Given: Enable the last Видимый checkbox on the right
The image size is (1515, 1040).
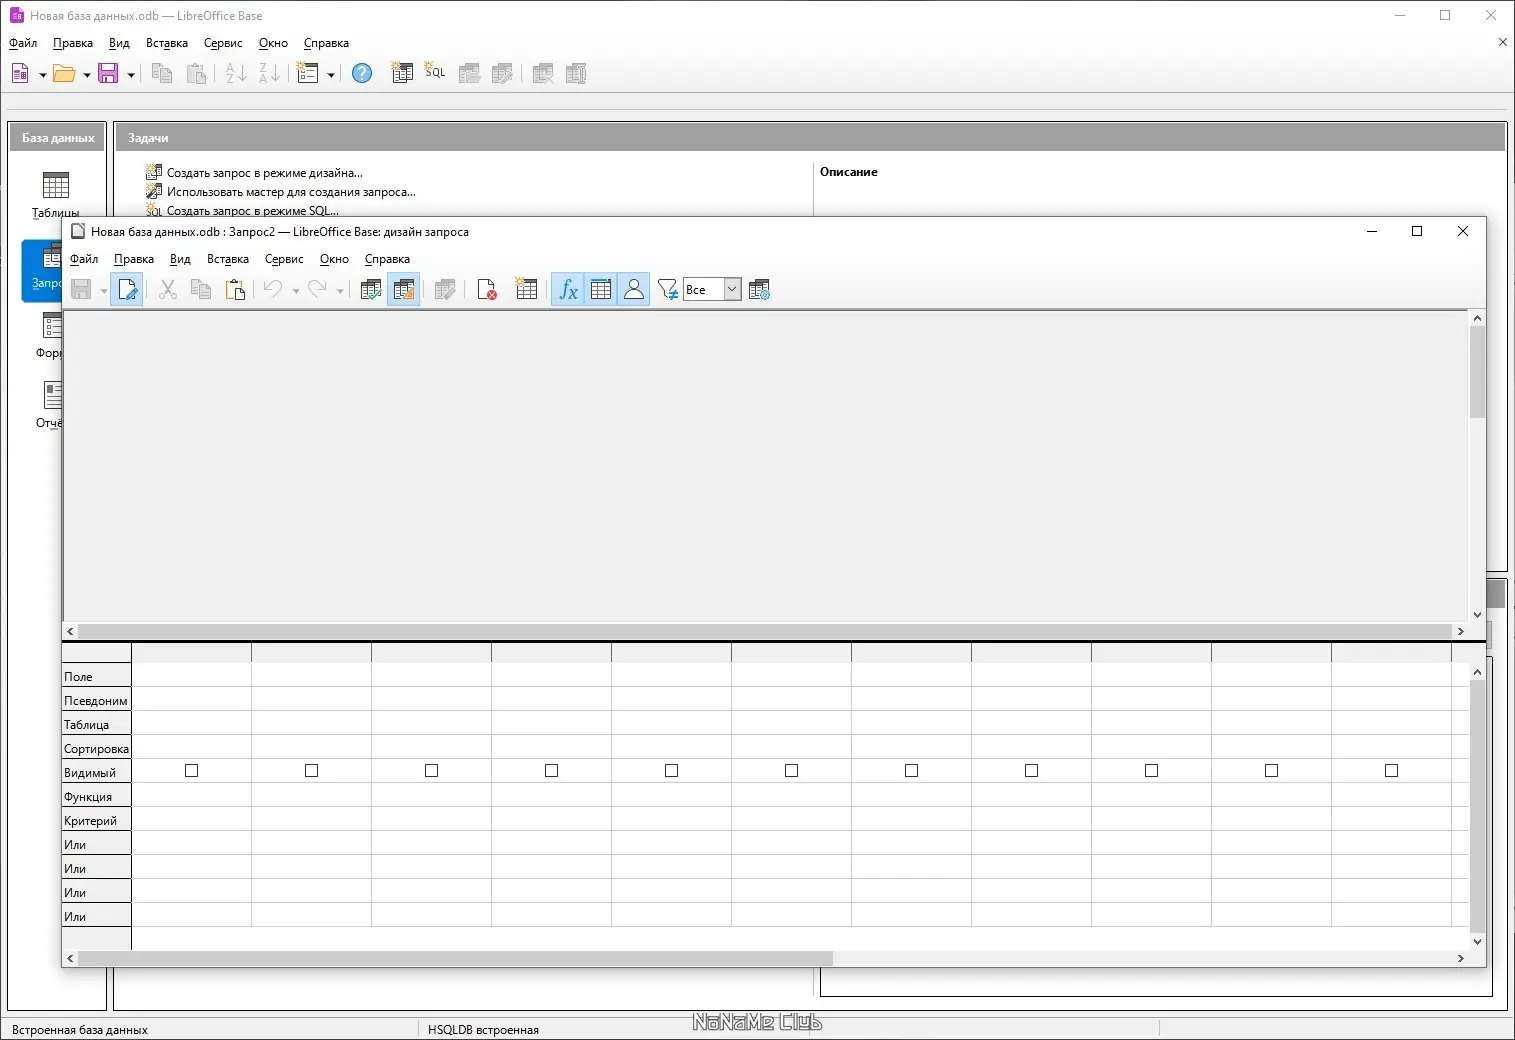Looking at the screenshot, I should pyautogui.click(x=1392, y=771).
